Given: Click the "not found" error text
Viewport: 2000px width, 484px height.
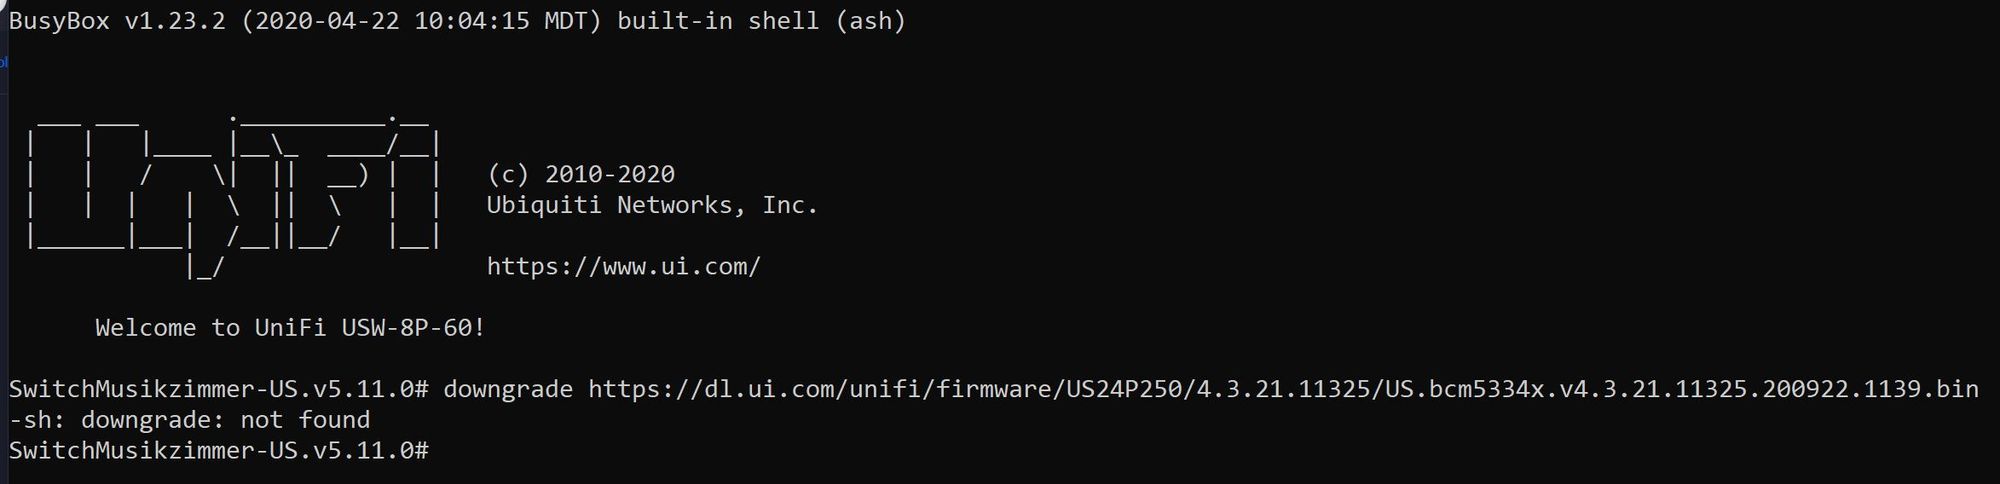Looking at the screenshot, I should click(x=305, y=420).
